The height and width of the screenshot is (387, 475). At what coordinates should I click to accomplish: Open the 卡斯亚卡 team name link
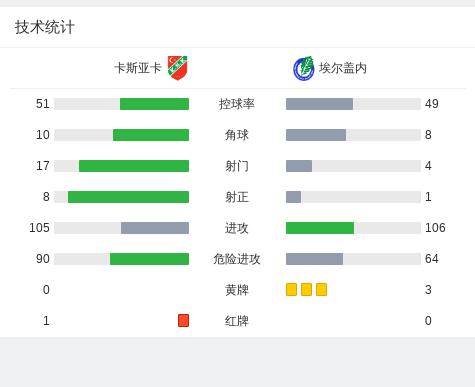click(x=138, y=68)
